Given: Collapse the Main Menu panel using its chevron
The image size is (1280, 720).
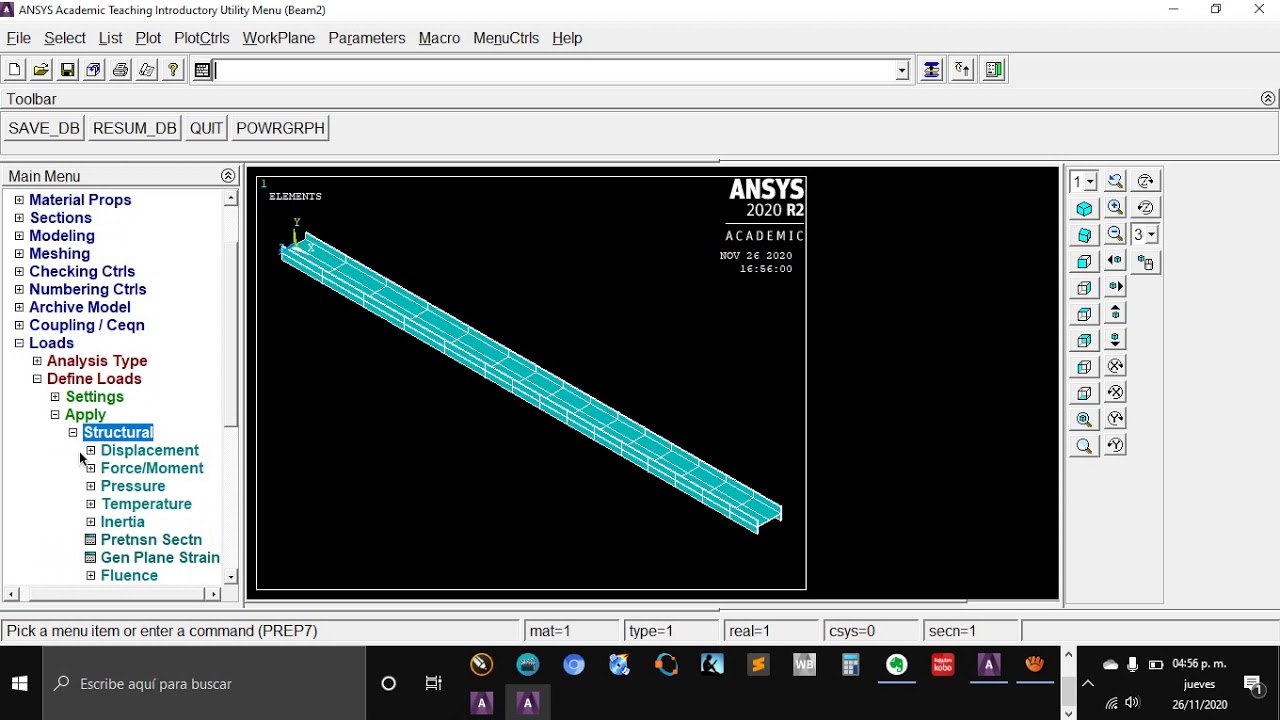Looking at the screenshot, I should tap(228, 176).
